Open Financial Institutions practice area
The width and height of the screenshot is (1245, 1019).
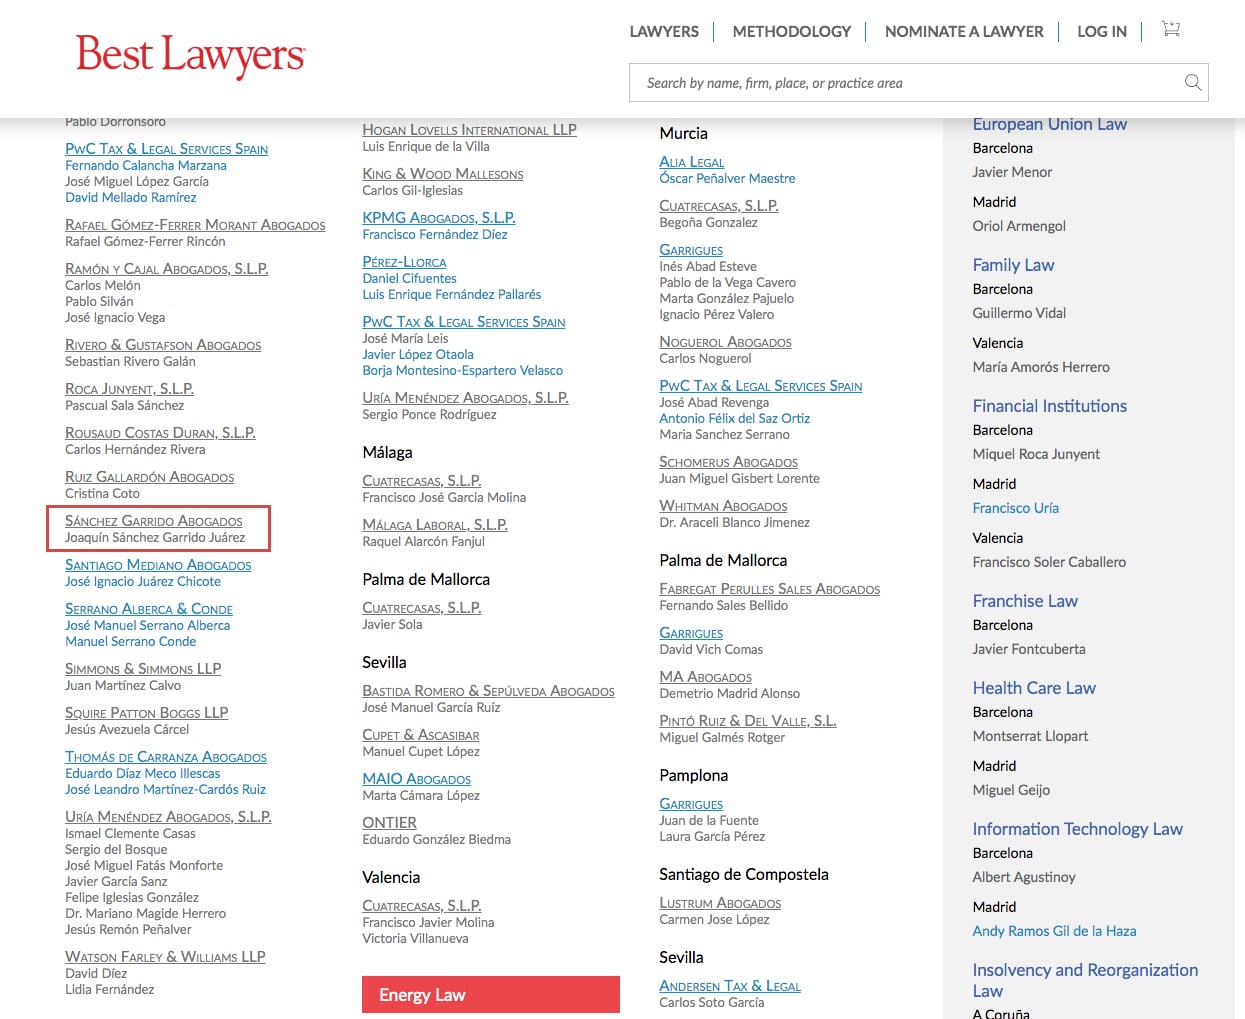pos(1050,406)
